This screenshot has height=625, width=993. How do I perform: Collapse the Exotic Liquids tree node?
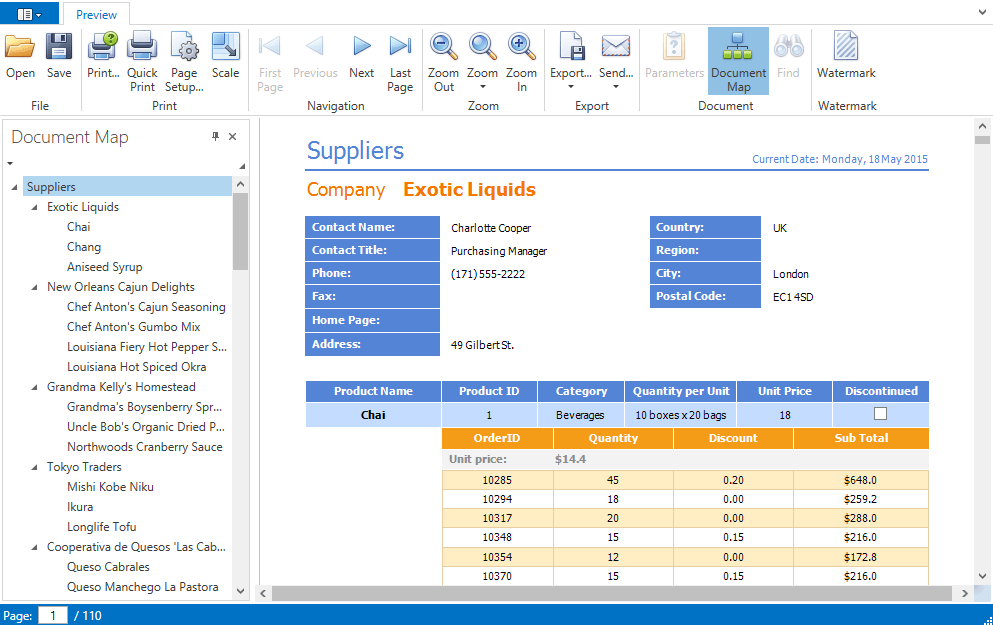(x=34, y=207)
